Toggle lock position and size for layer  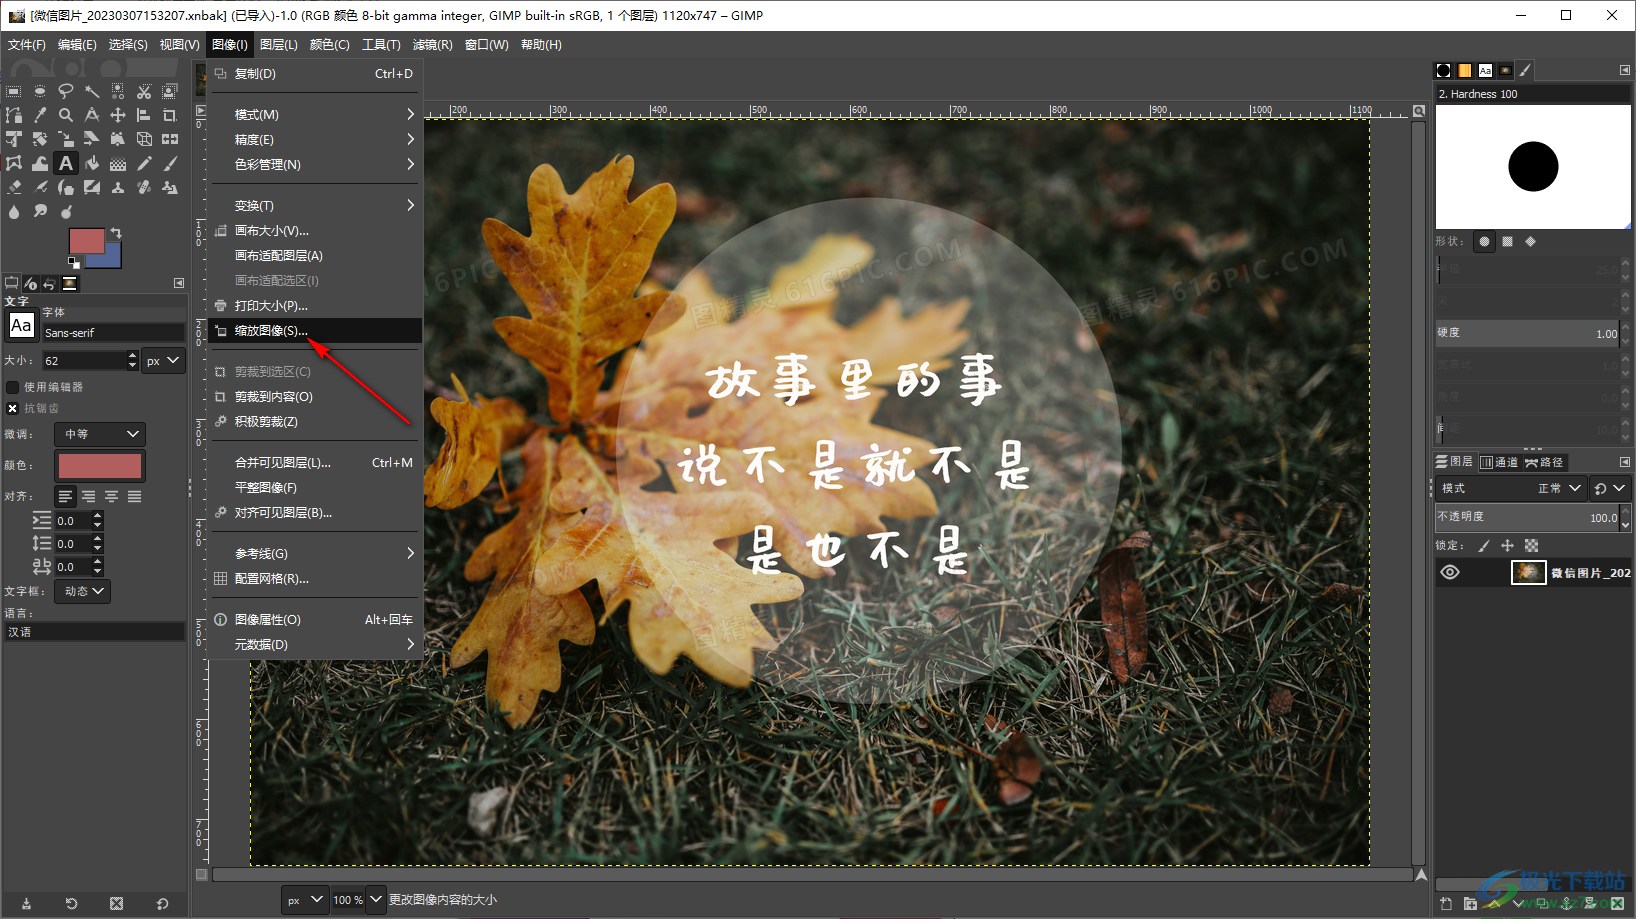pyautogui.click(x=1507, y=546)
